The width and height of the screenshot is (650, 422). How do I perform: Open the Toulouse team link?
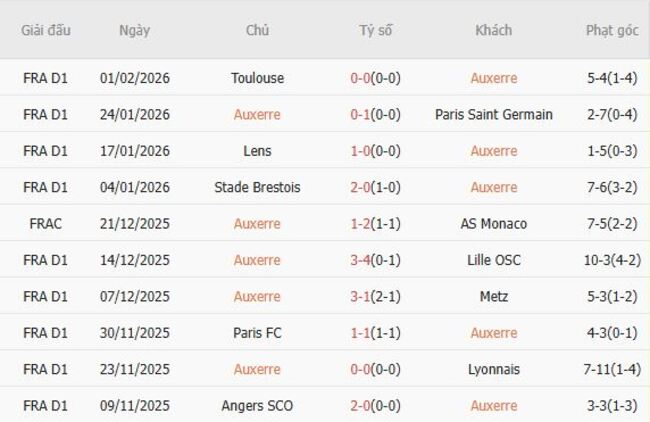coord(257,78)
